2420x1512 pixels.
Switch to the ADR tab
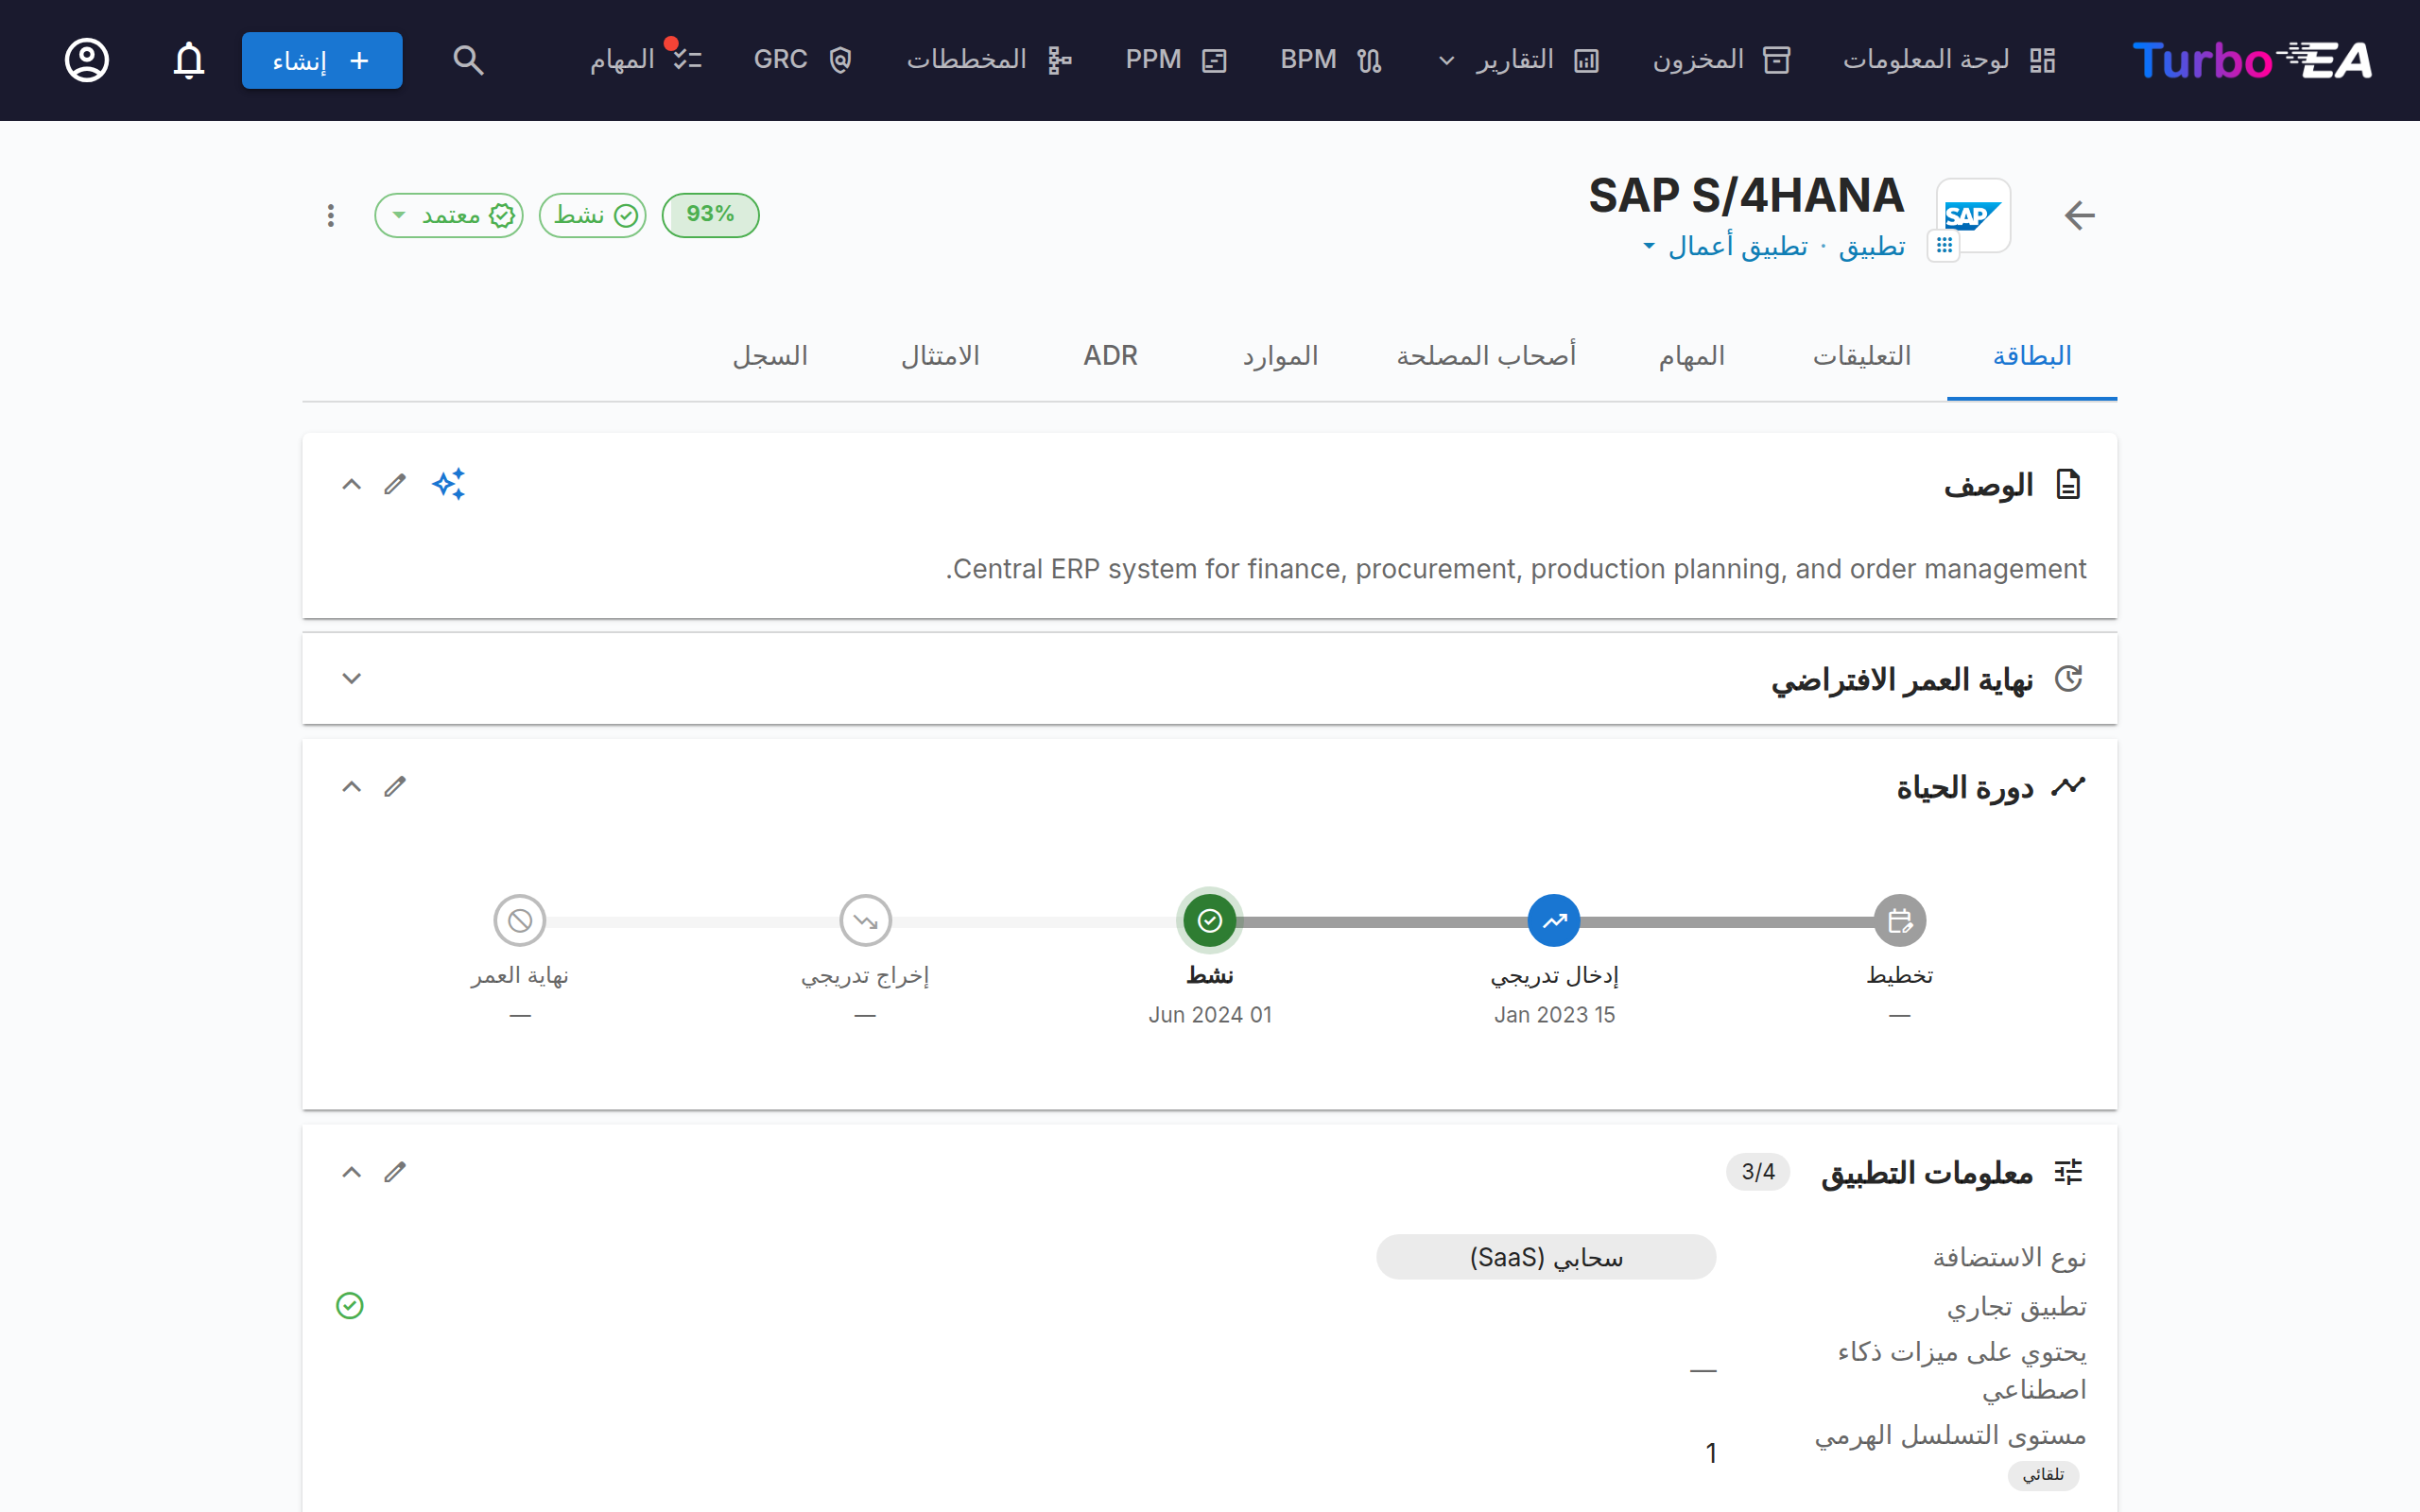[x=1110, y=356]
